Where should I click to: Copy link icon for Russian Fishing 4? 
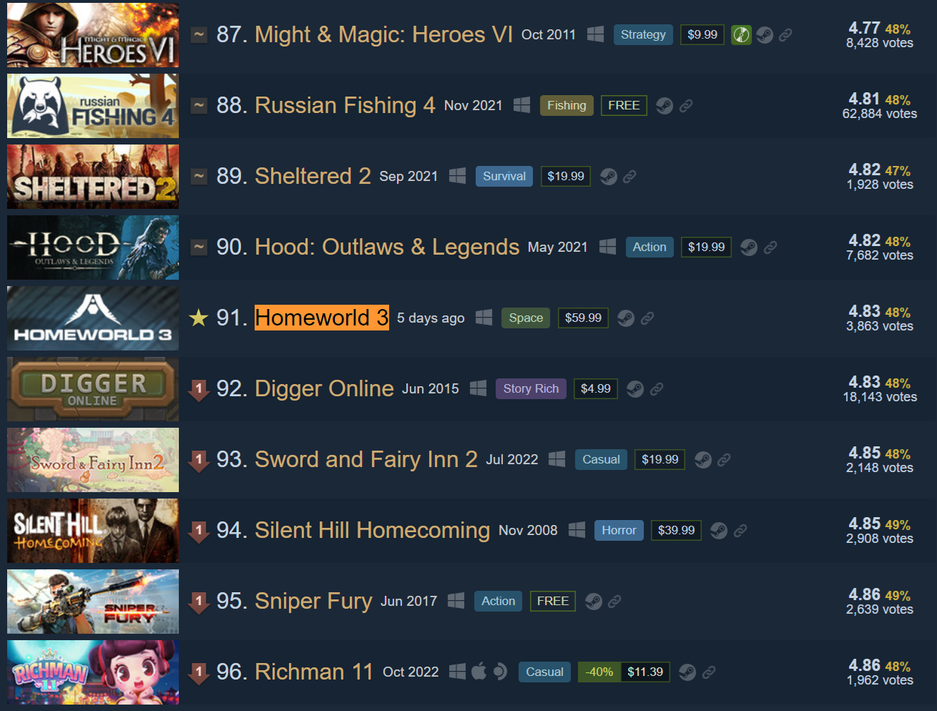686,106
